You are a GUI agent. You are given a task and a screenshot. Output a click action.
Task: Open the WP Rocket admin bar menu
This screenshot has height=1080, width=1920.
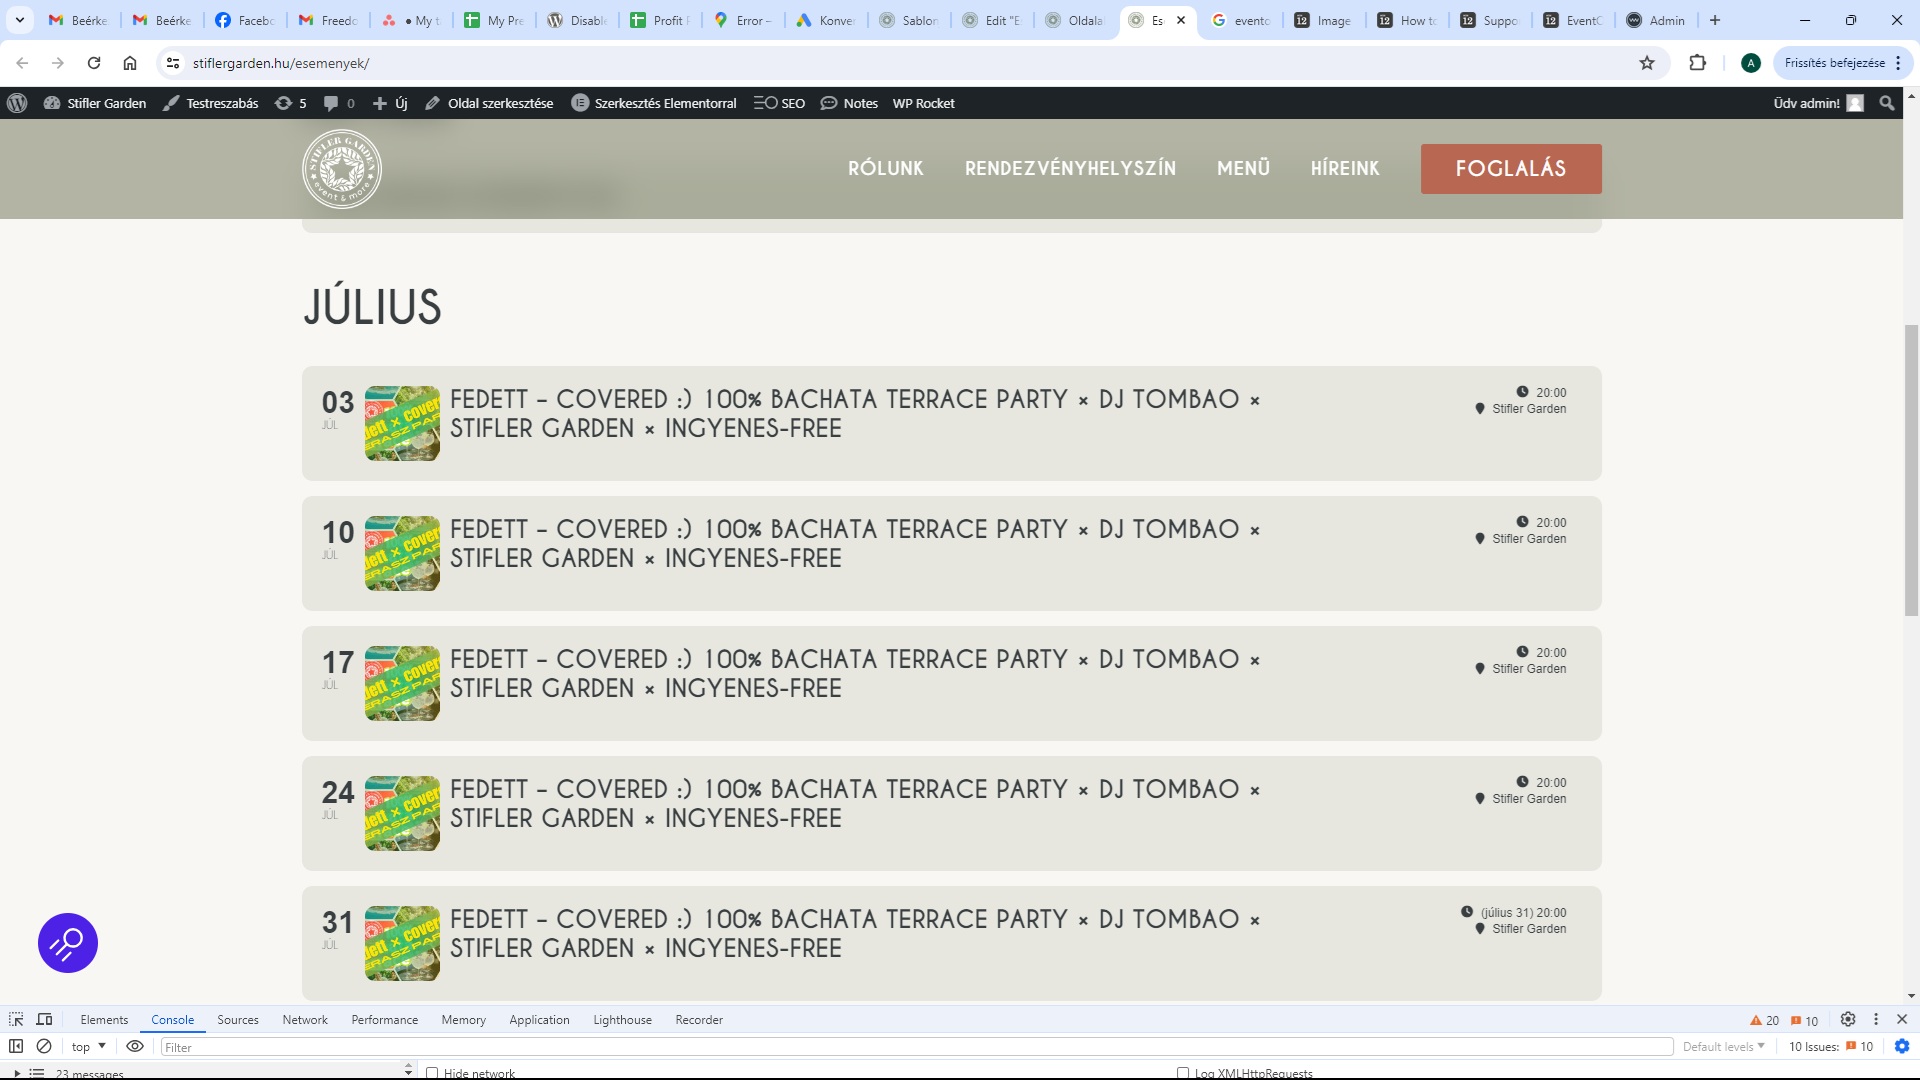pos(923,103)
